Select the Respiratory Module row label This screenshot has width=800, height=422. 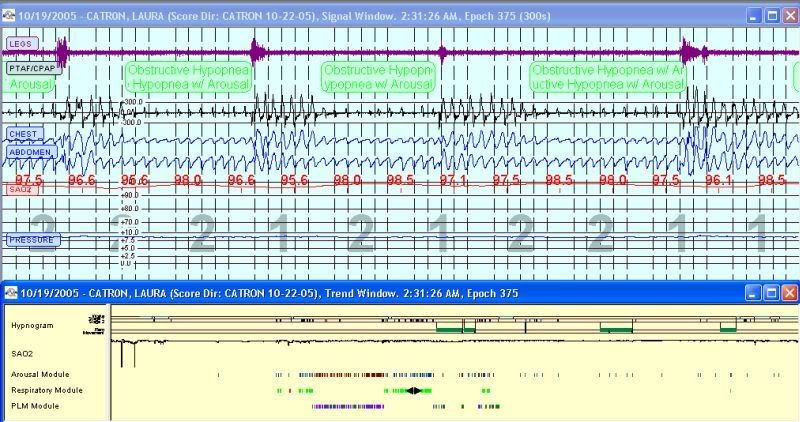click(46, 390)
